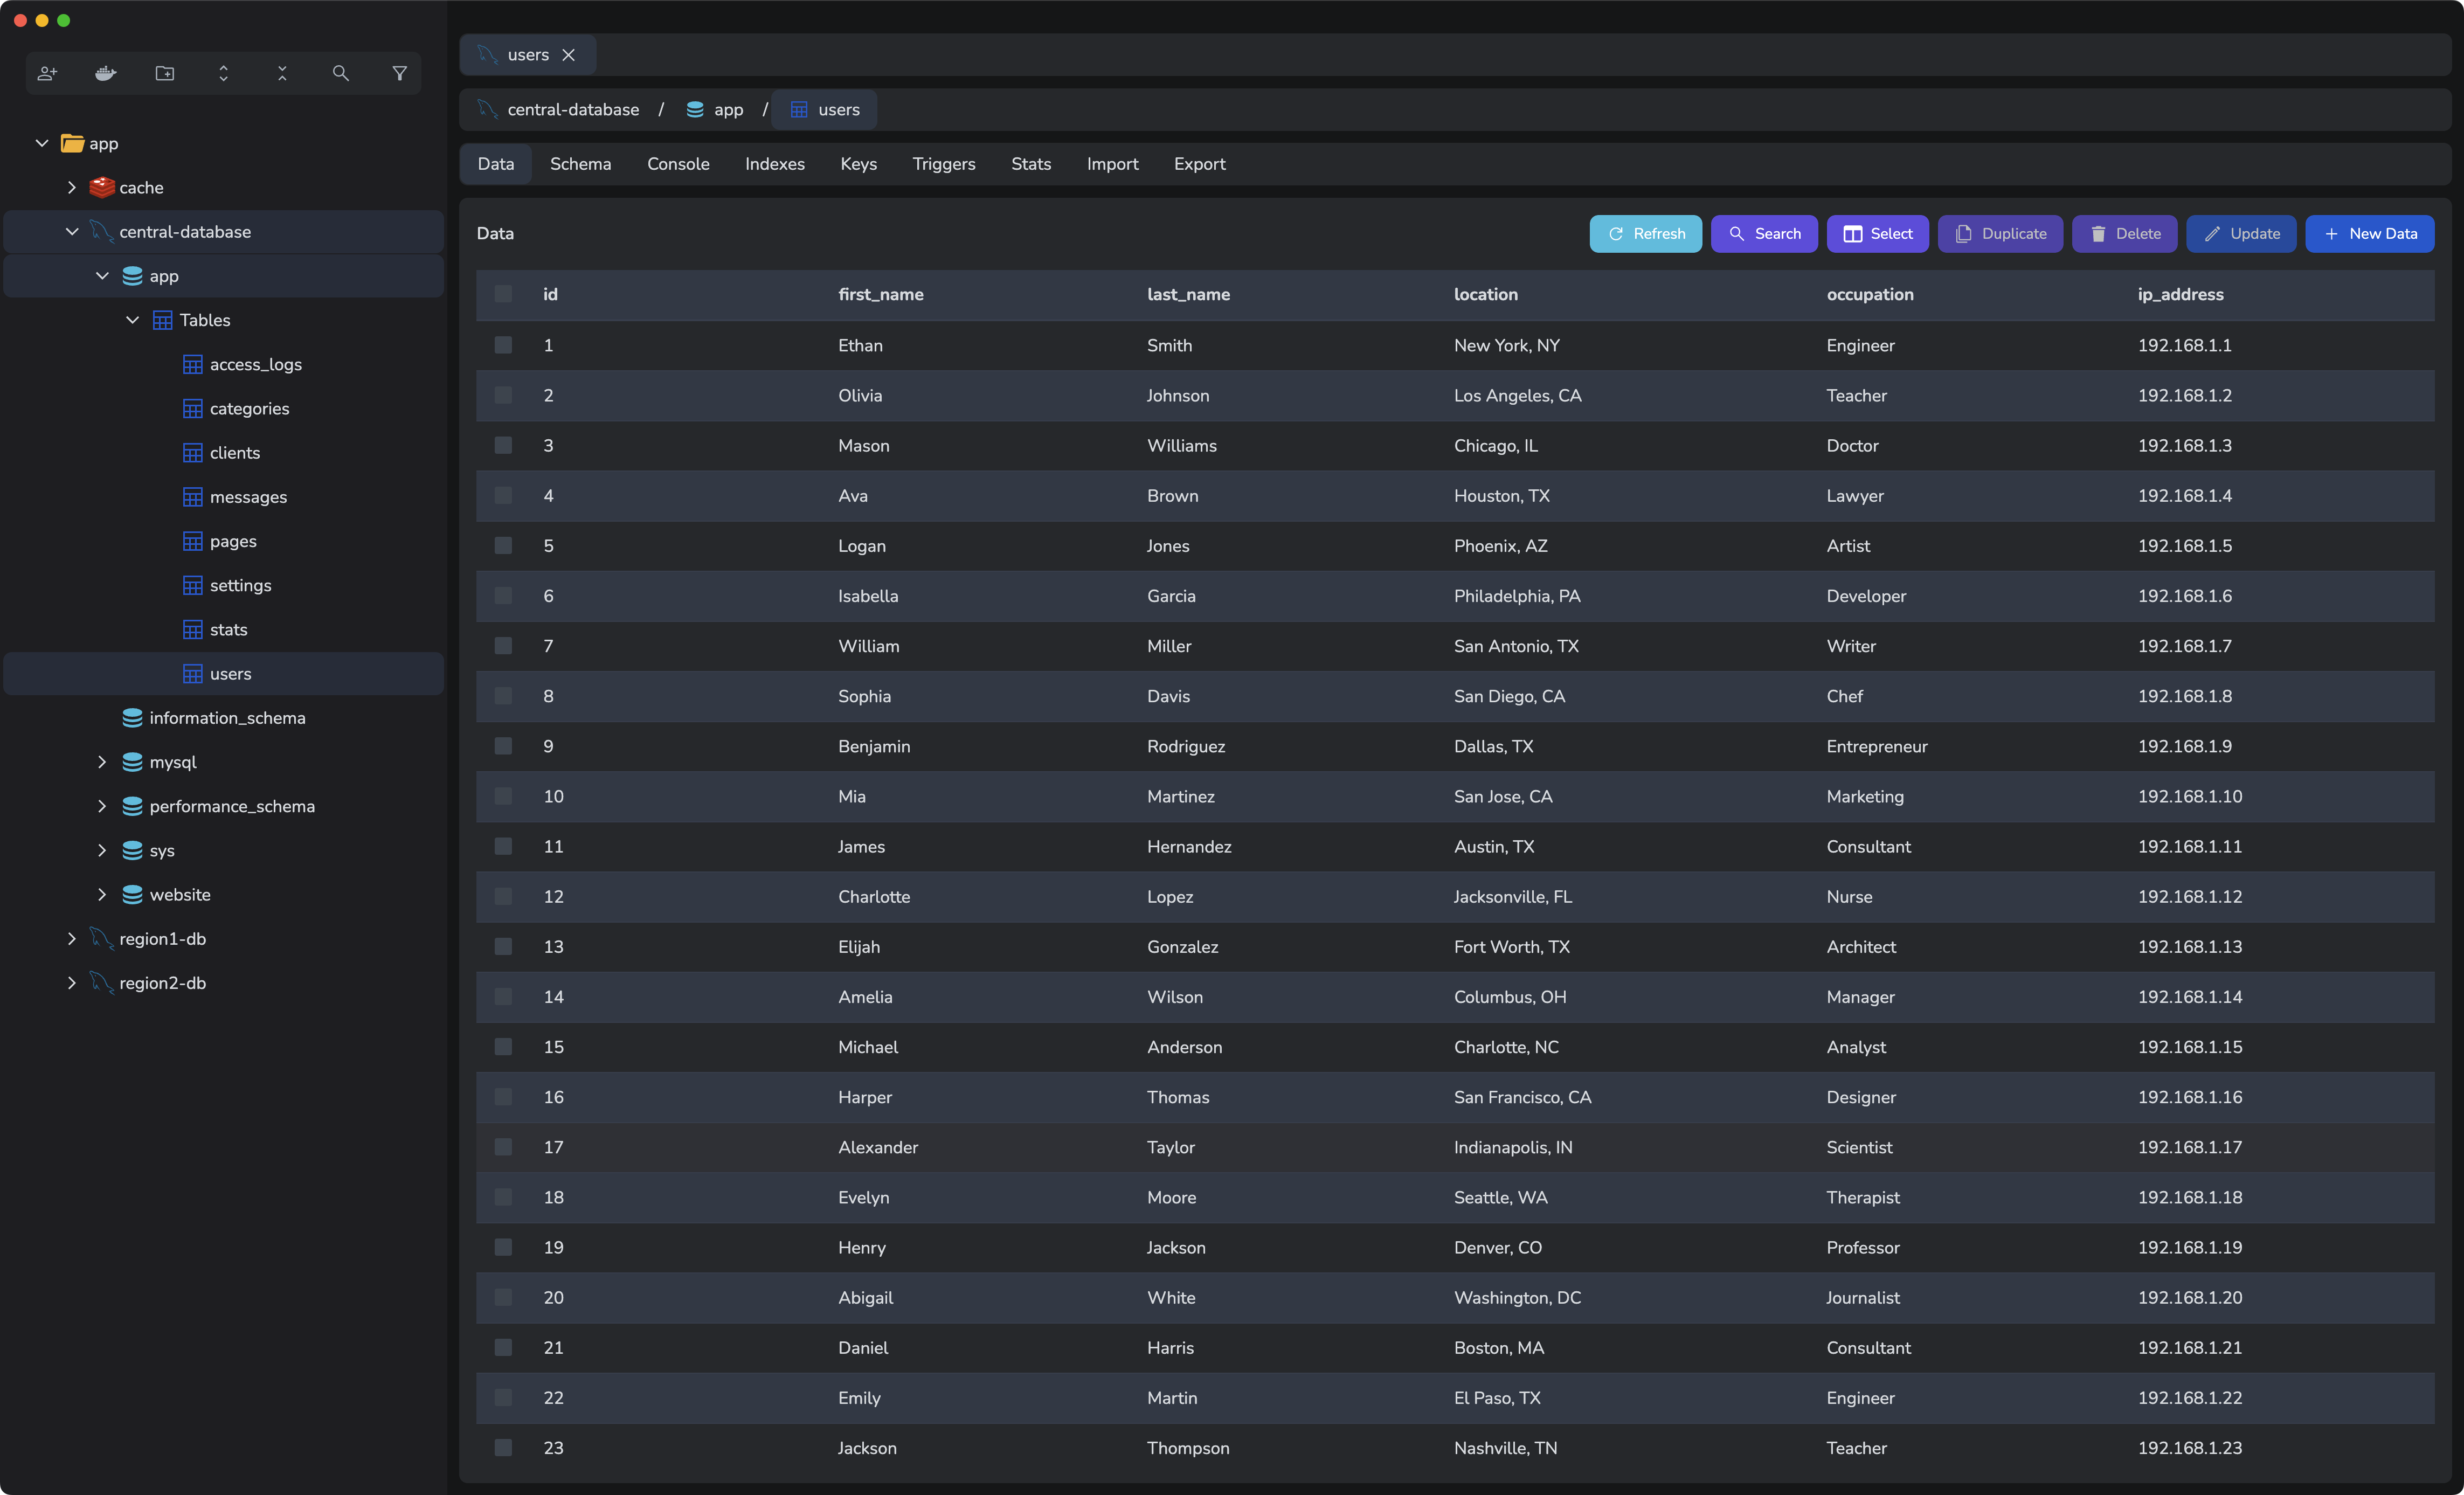Click the sidebar search magnifier icon
The image size is (2464, 1495).
341,73
